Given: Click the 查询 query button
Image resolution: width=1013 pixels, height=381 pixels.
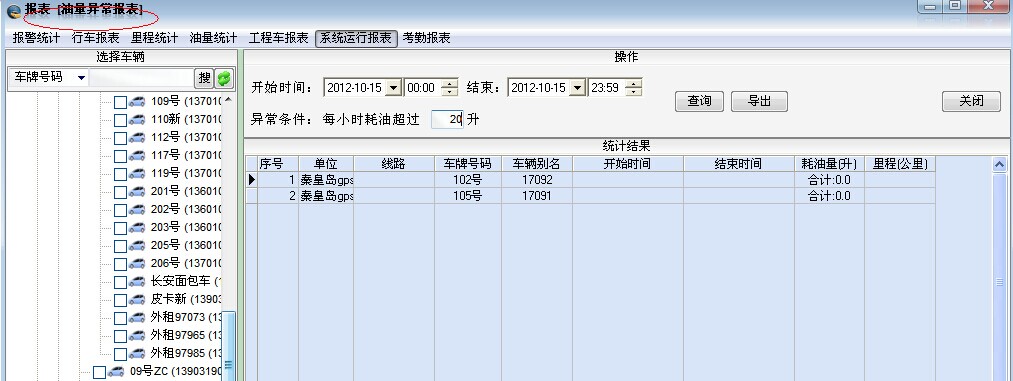Looking at the screenshot, I should [x=699, y=101].
